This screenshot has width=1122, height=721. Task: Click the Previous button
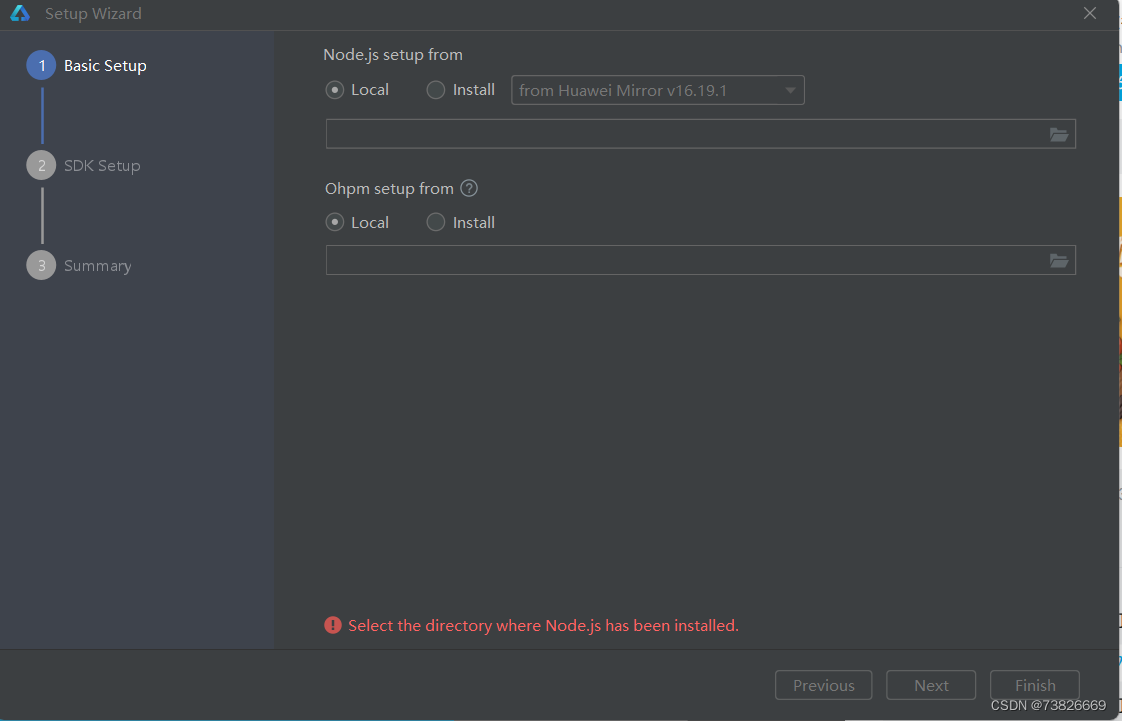pos(824,685)
